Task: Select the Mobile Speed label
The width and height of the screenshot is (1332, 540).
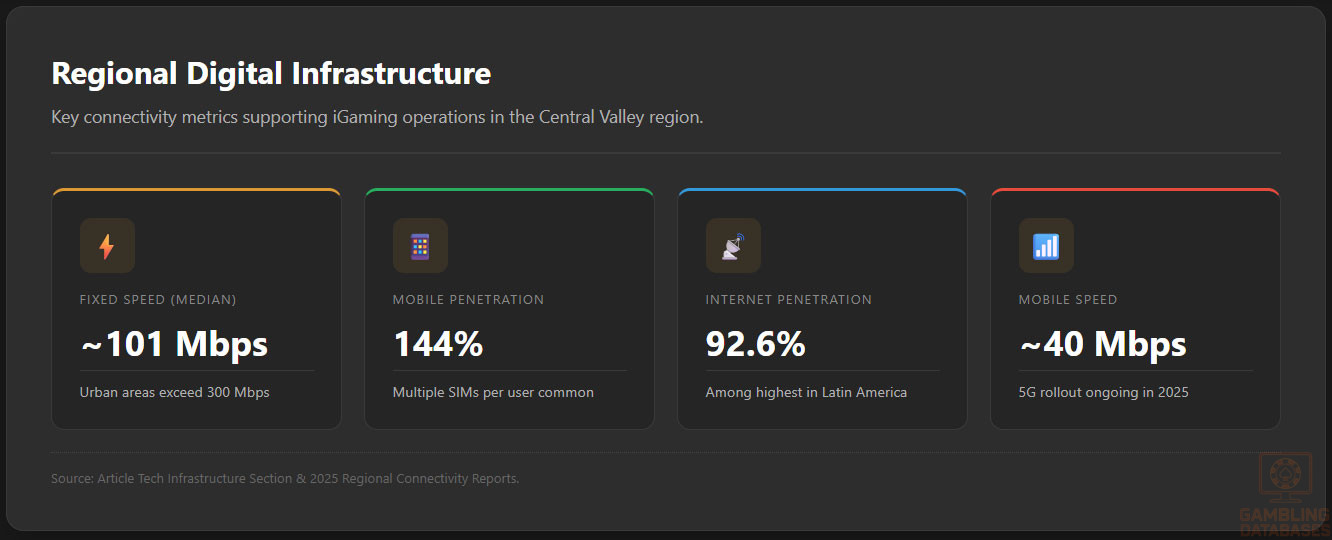Action: tap(1068, 299)
